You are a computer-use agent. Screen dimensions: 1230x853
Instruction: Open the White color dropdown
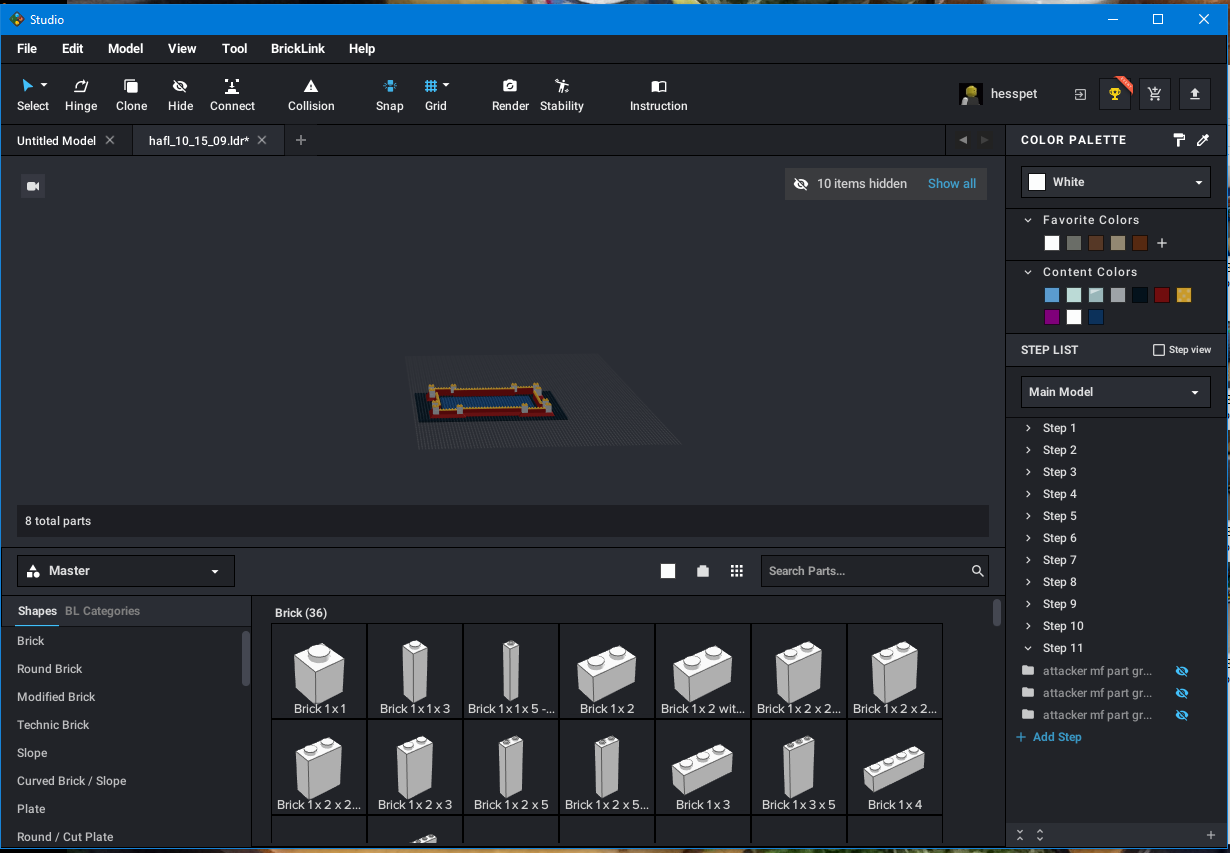(1115, 182)
